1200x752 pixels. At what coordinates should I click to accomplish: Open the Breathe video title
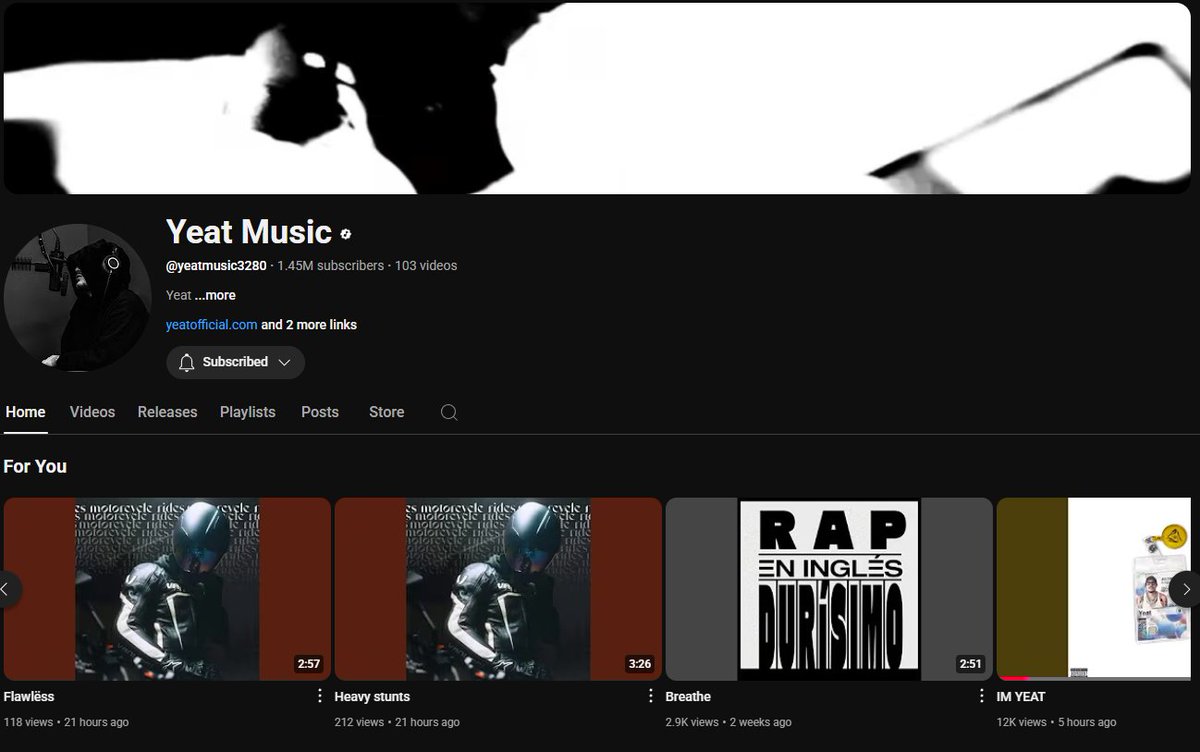688,696
